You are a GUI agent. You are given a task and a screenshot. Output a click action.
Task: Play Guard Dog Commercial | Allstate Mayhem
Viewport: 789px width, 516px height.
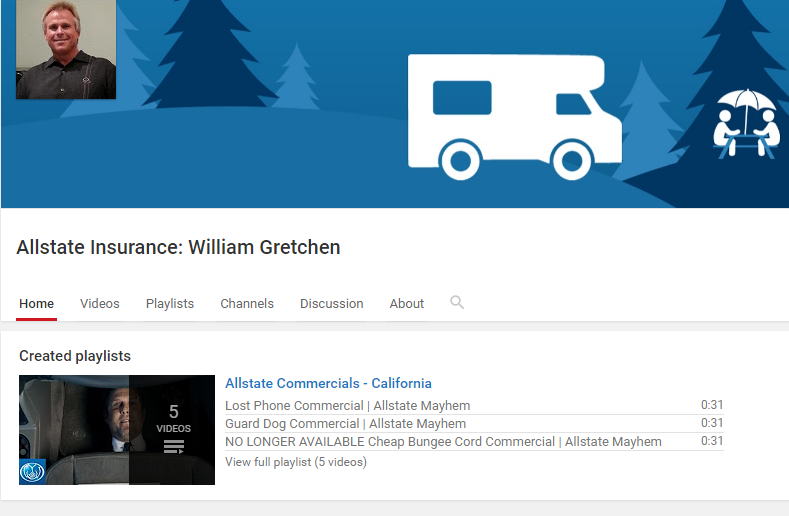[345, 424]
